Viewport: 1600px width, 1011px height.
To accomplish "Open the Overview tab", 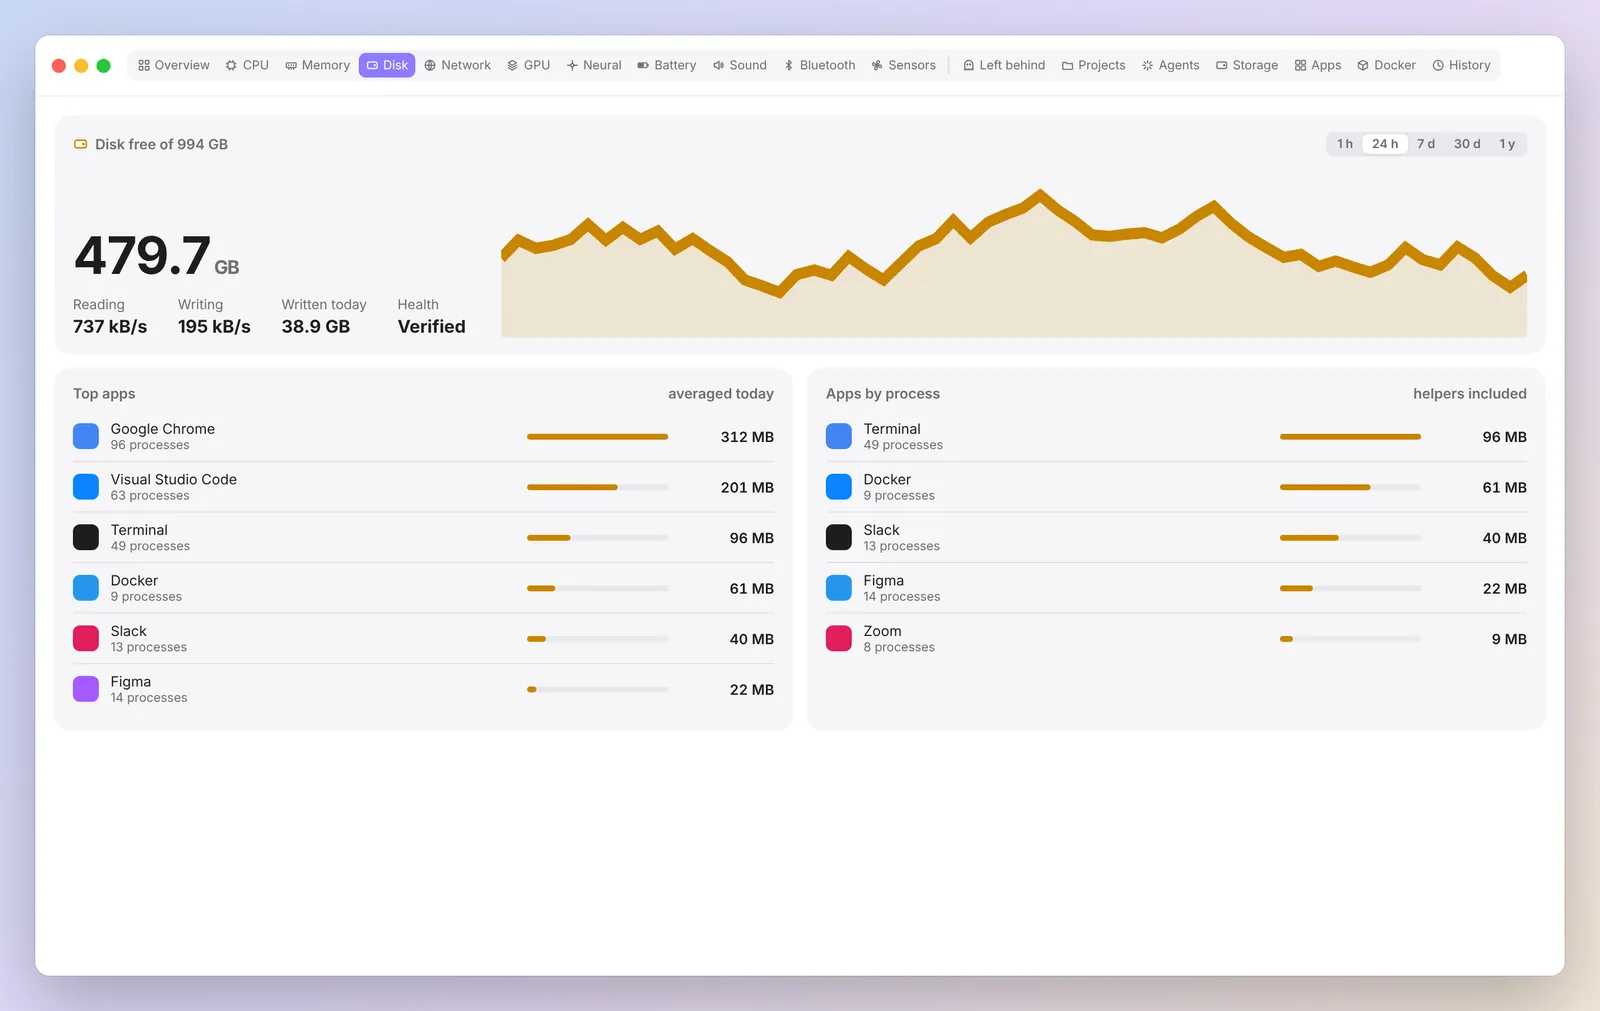I will coord(174,65).
